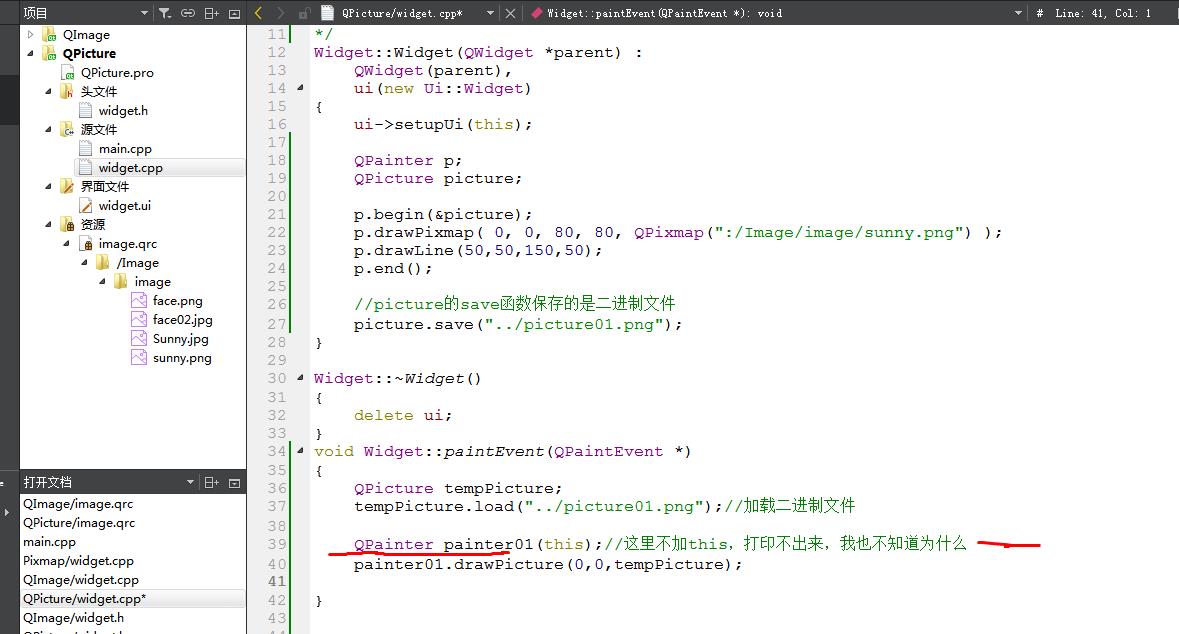The image size is (1179, 634).
Task: Open the 打开文档 panel dropdown
Action: pos(190,482)
